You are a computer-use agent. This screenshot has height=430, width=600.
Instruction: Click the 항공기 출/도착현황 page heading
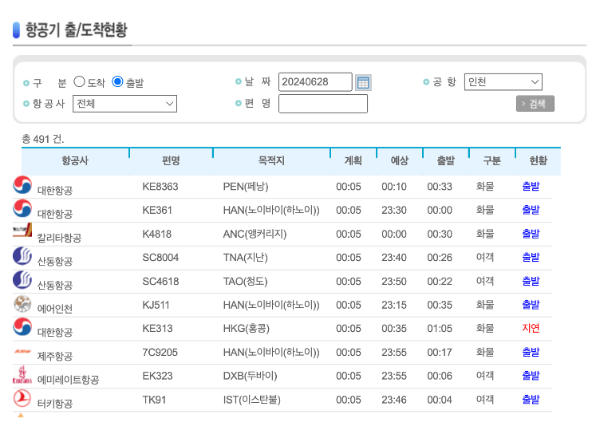[76, 30]
